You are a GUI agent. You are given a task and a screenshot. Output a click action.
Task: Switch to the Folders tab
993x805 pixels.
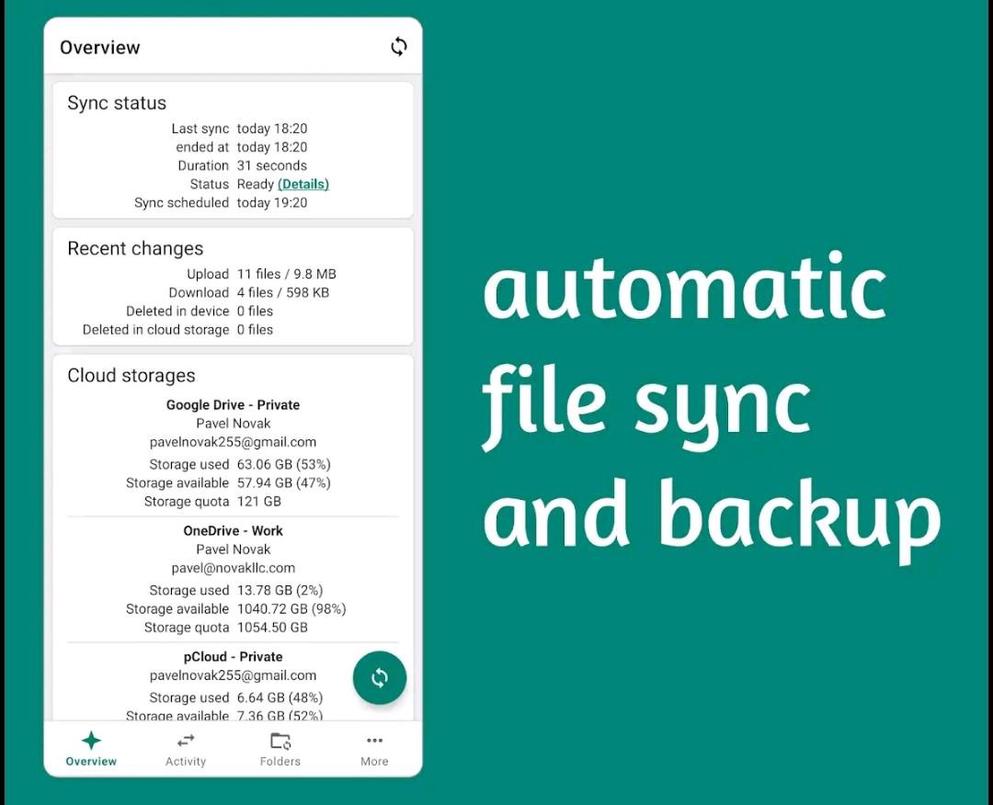click(x=280, y=749)
